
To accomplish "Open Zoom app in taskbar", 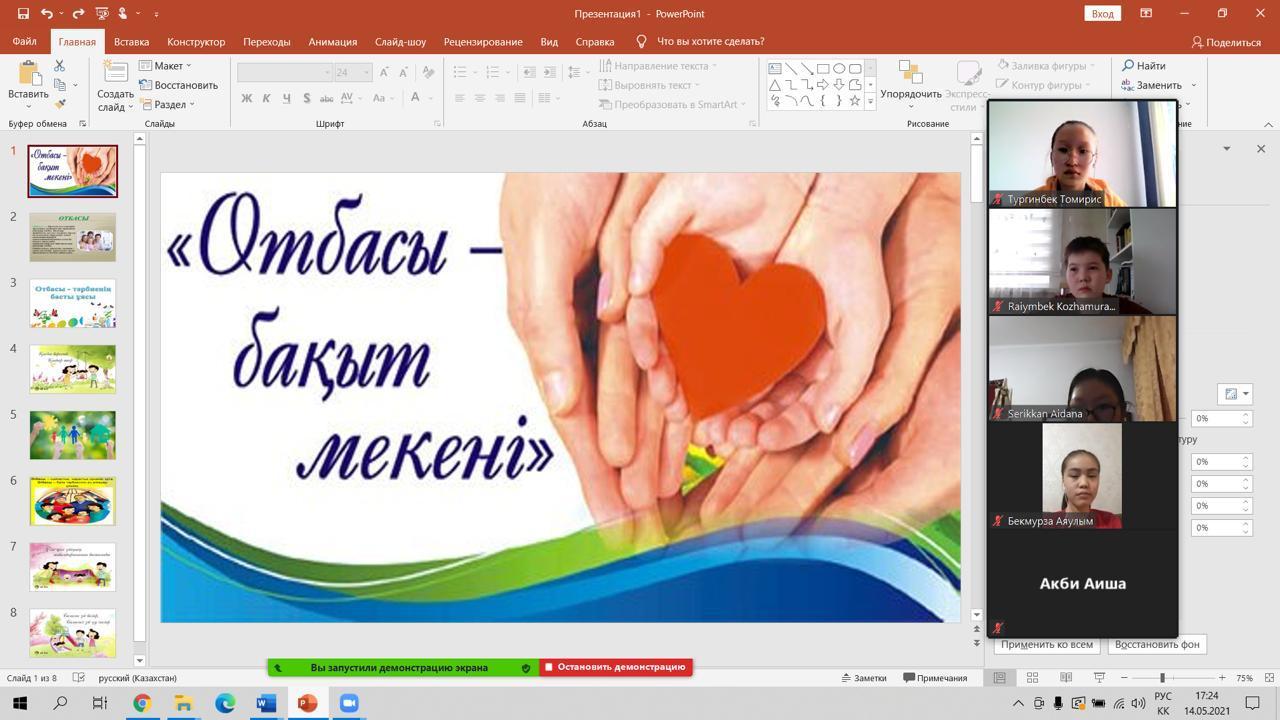I will [349, 703].
